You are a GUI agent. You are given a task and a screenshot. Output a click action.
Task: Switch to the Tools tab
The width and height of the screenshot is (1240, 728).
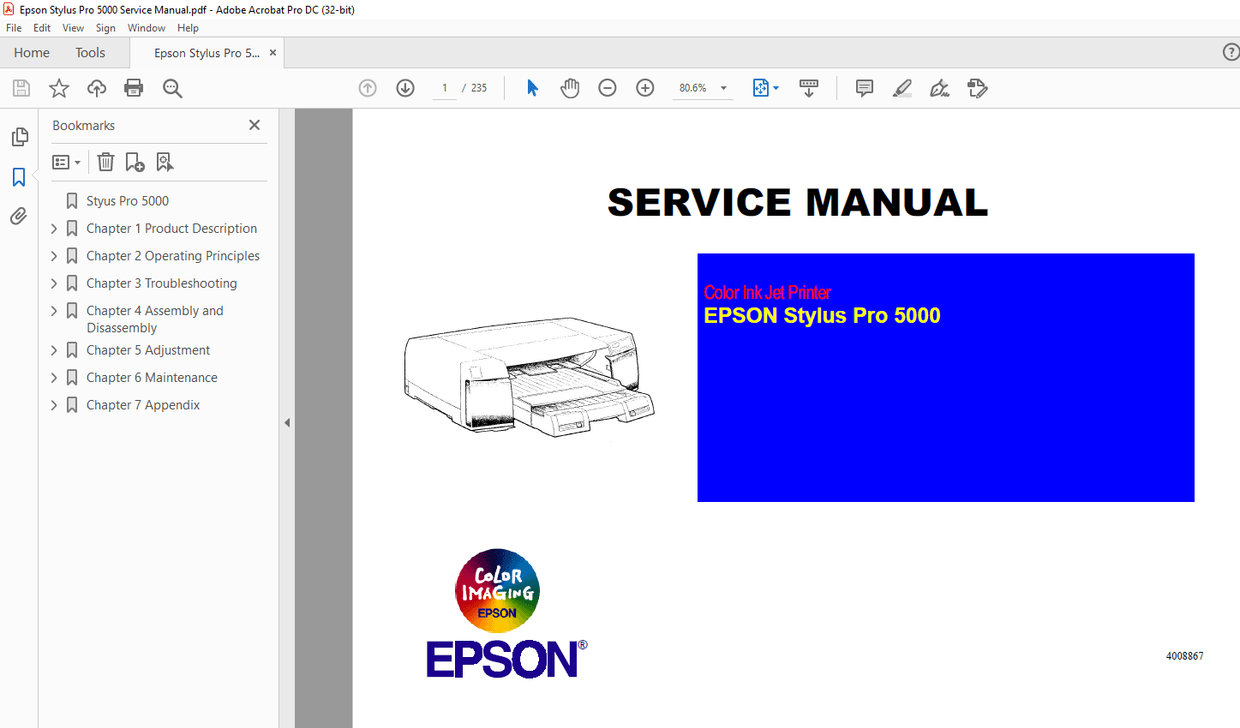(90, 52)
